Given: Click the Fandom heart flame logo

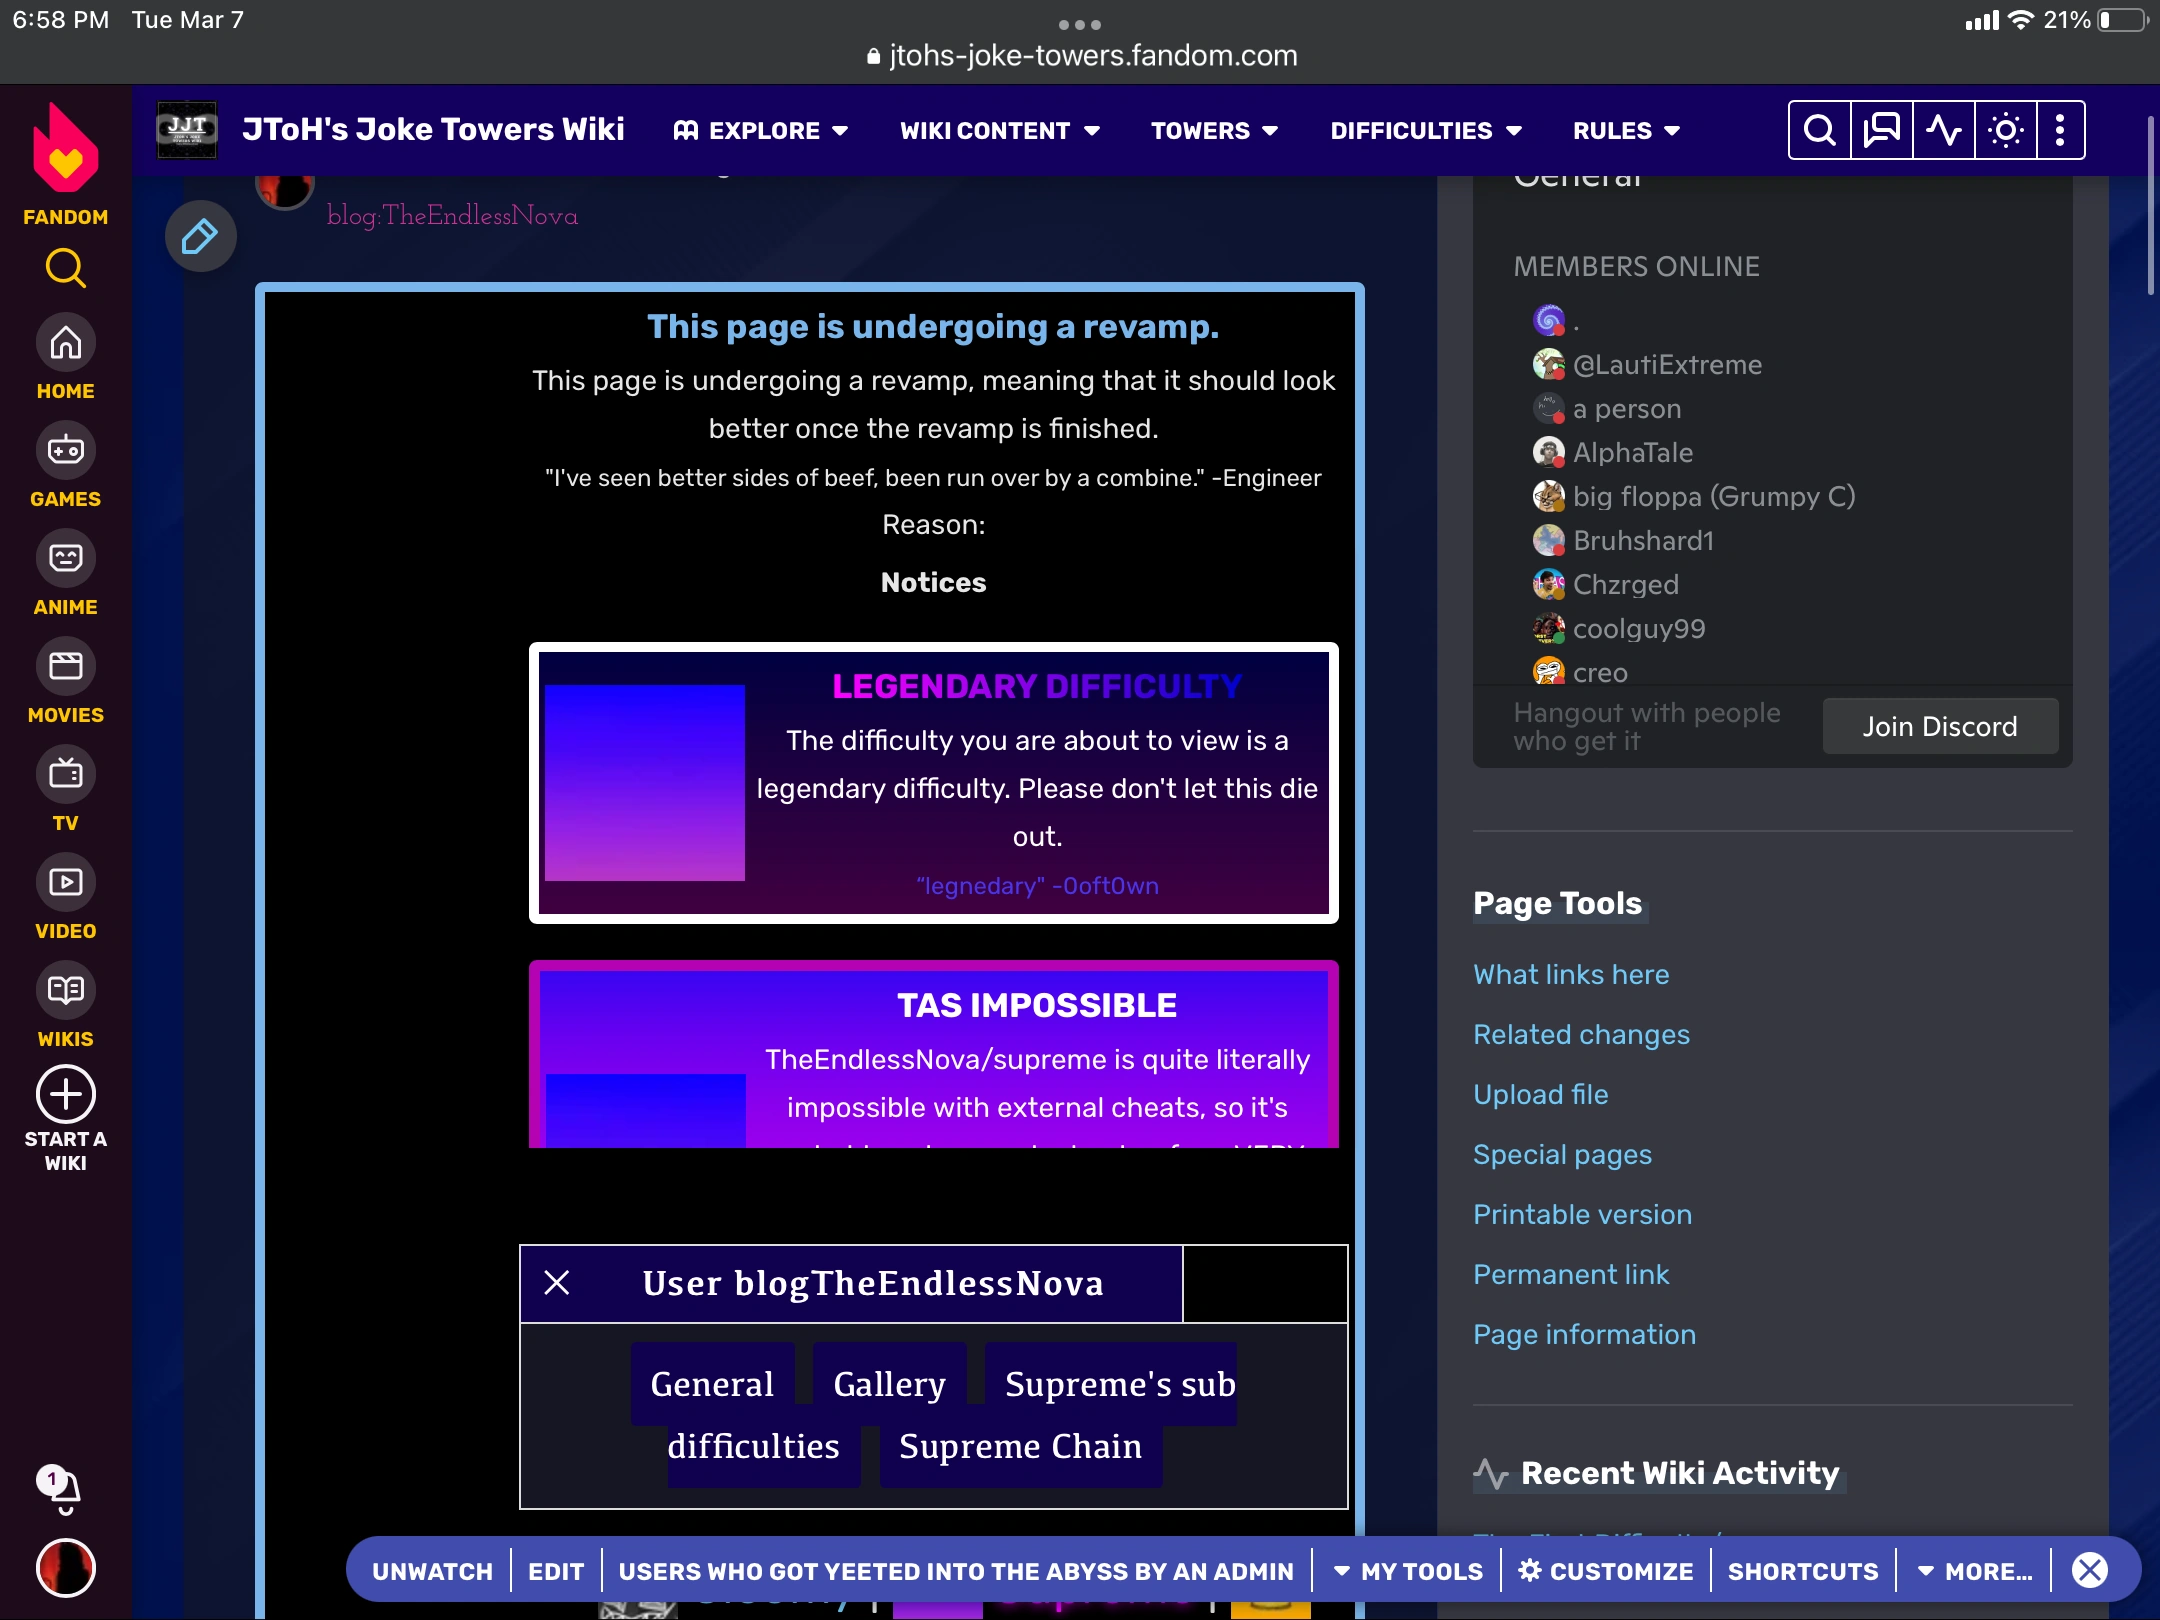Looking at the screenshot, I should click(x=65, y=150).
